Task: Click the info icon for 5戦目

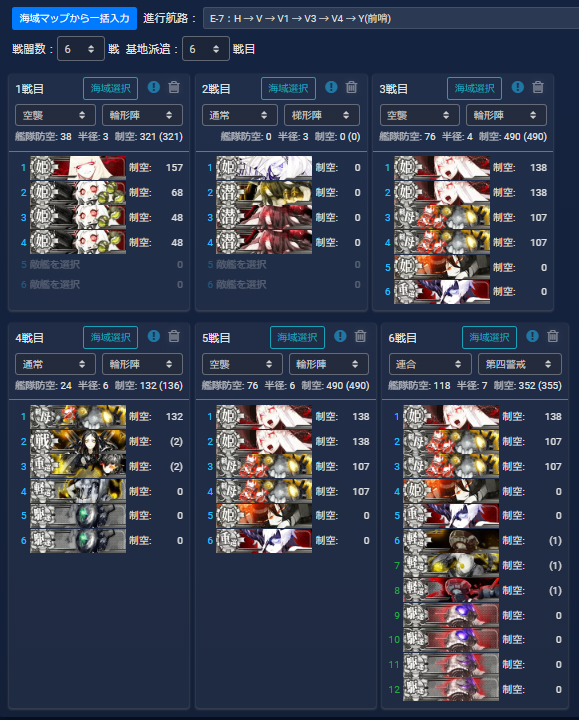Action: pos(340,337)
